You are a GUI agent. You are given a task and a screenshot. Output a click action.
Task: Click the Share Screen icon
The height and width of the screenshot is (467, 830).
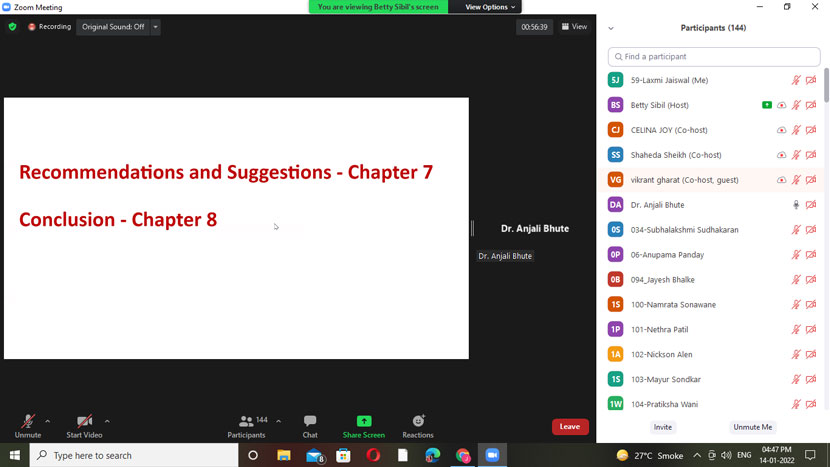(364, 421)
